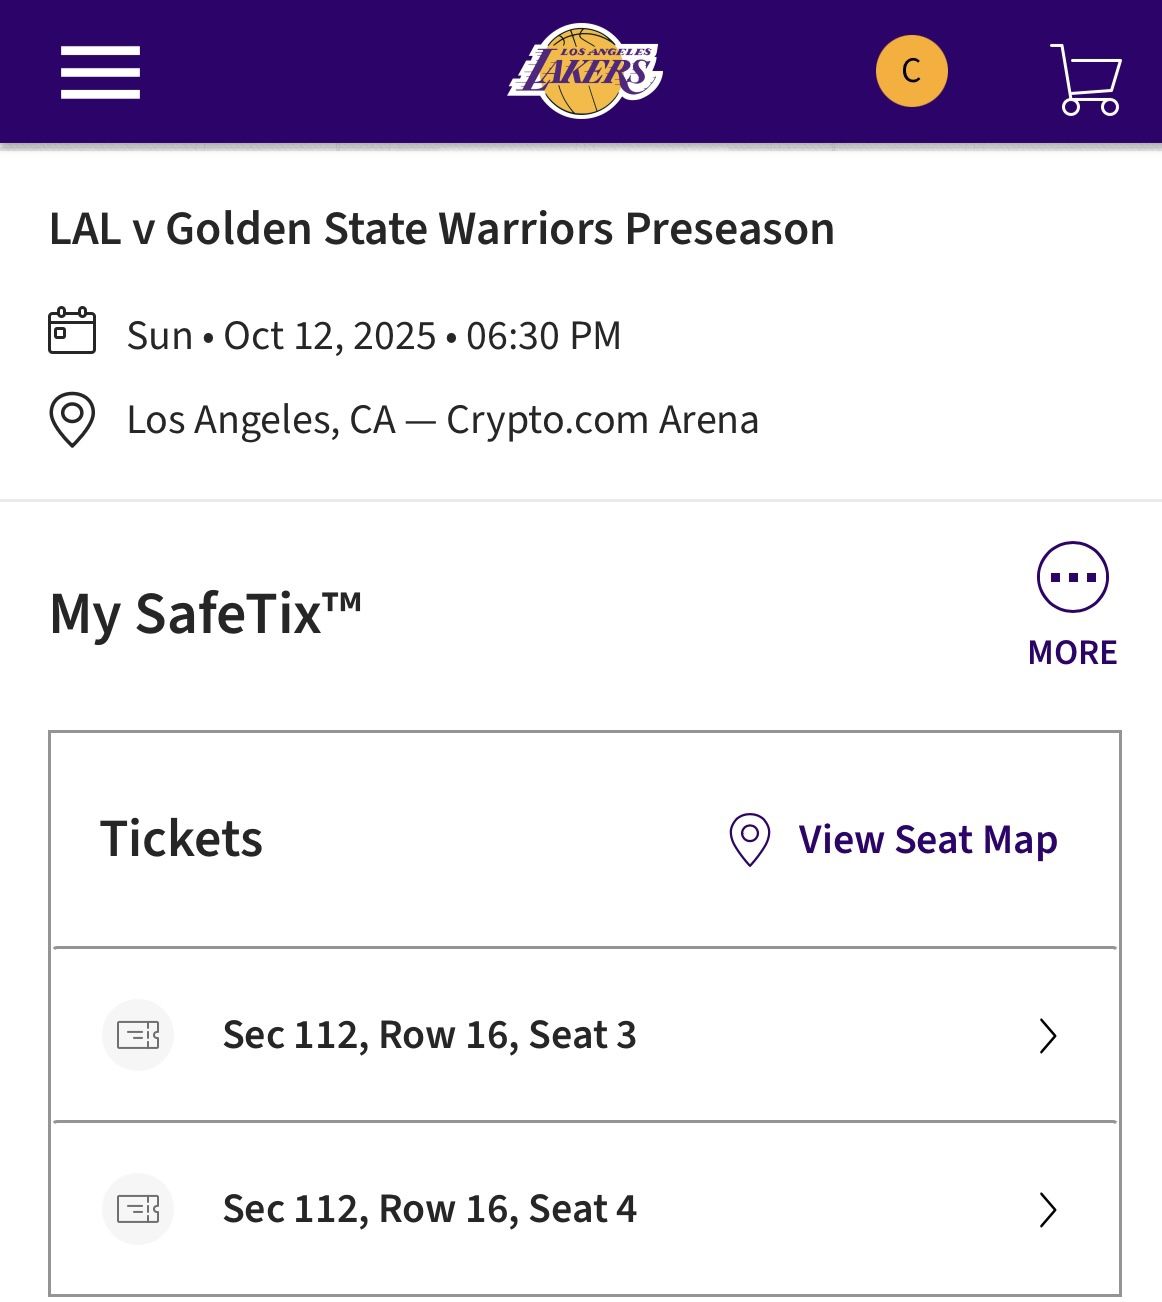Open the MORE options label
Image resolution: width=1162 pixels, height=1302 pixels.
tap(1072, 653)
